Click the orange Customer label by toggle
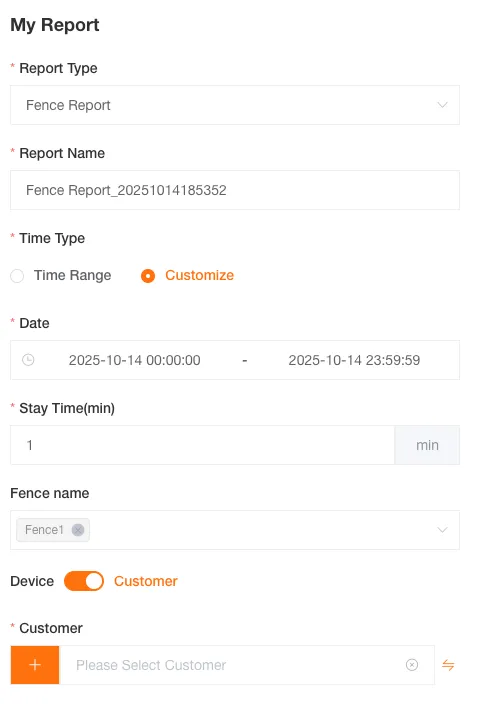This screenshot has width=496, height=711. (146, 581)
